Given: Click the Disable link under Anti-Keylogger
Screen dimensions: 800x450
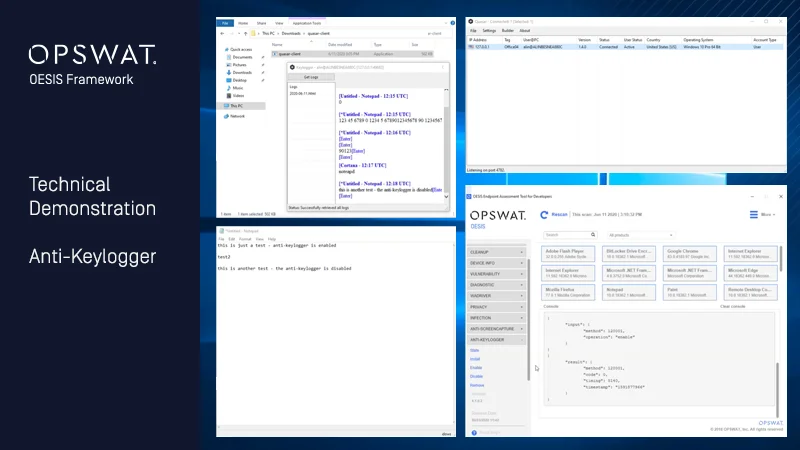Looking at the screenshot, I should click(476, 376).
